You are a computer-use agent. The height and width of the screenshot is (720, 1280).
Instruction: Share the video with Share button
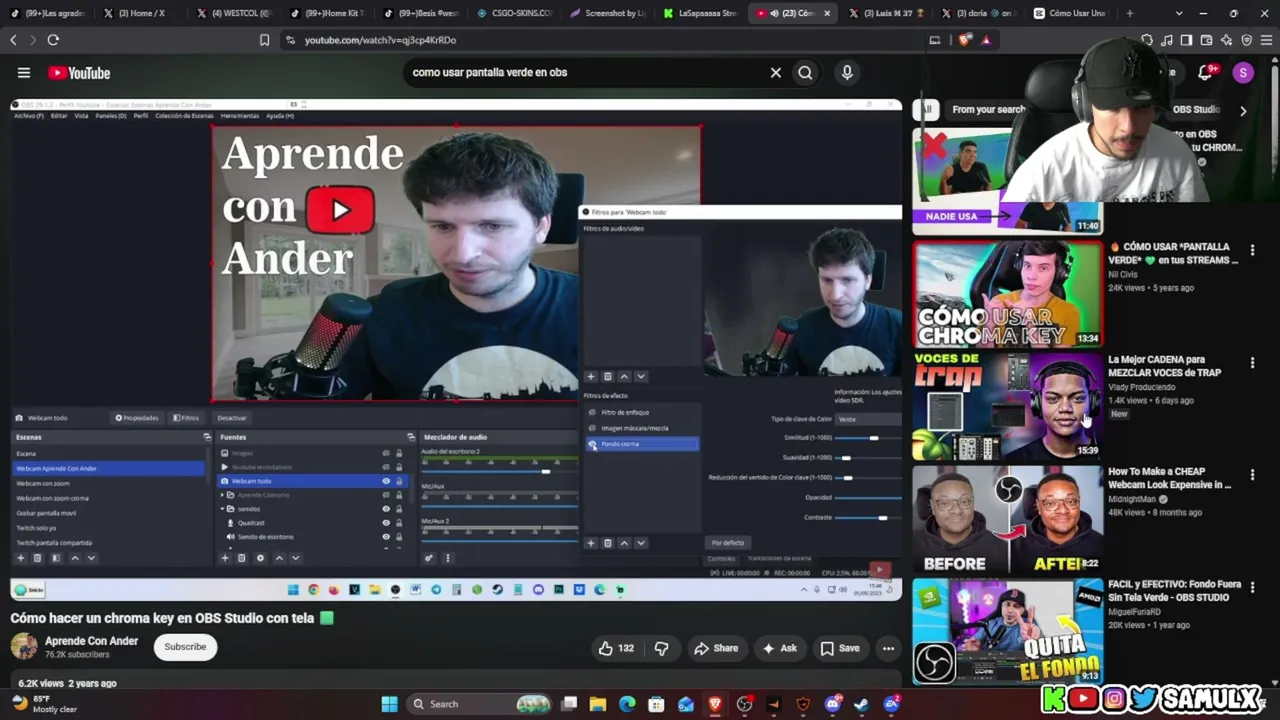[716, 648]
